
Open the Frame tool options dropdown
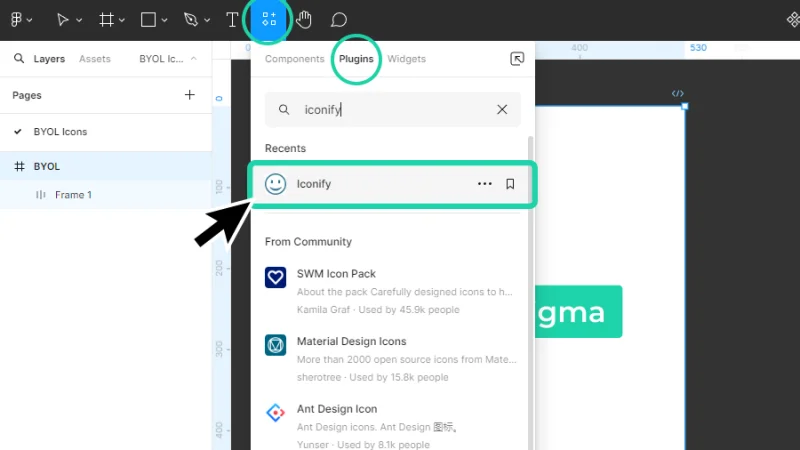coord(122,20)
